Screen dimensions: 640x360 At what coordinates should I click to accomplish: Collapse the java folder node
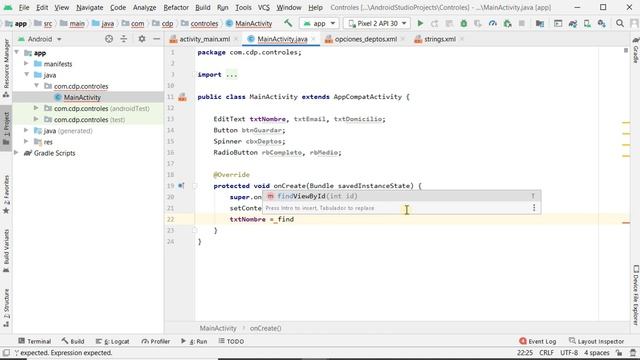(26, 75)
